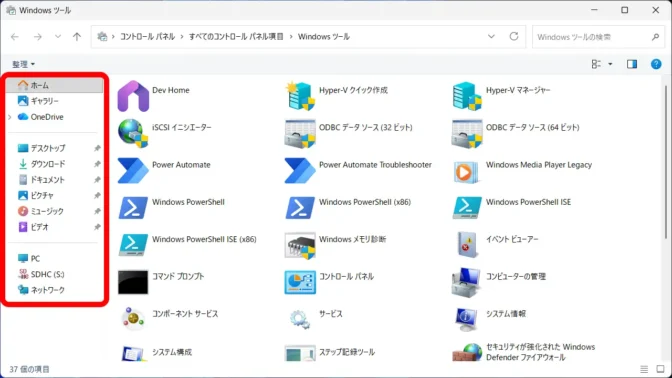Open iSCSI イニシエーター icon
The image size is (672, 378).
coord(133,133)
